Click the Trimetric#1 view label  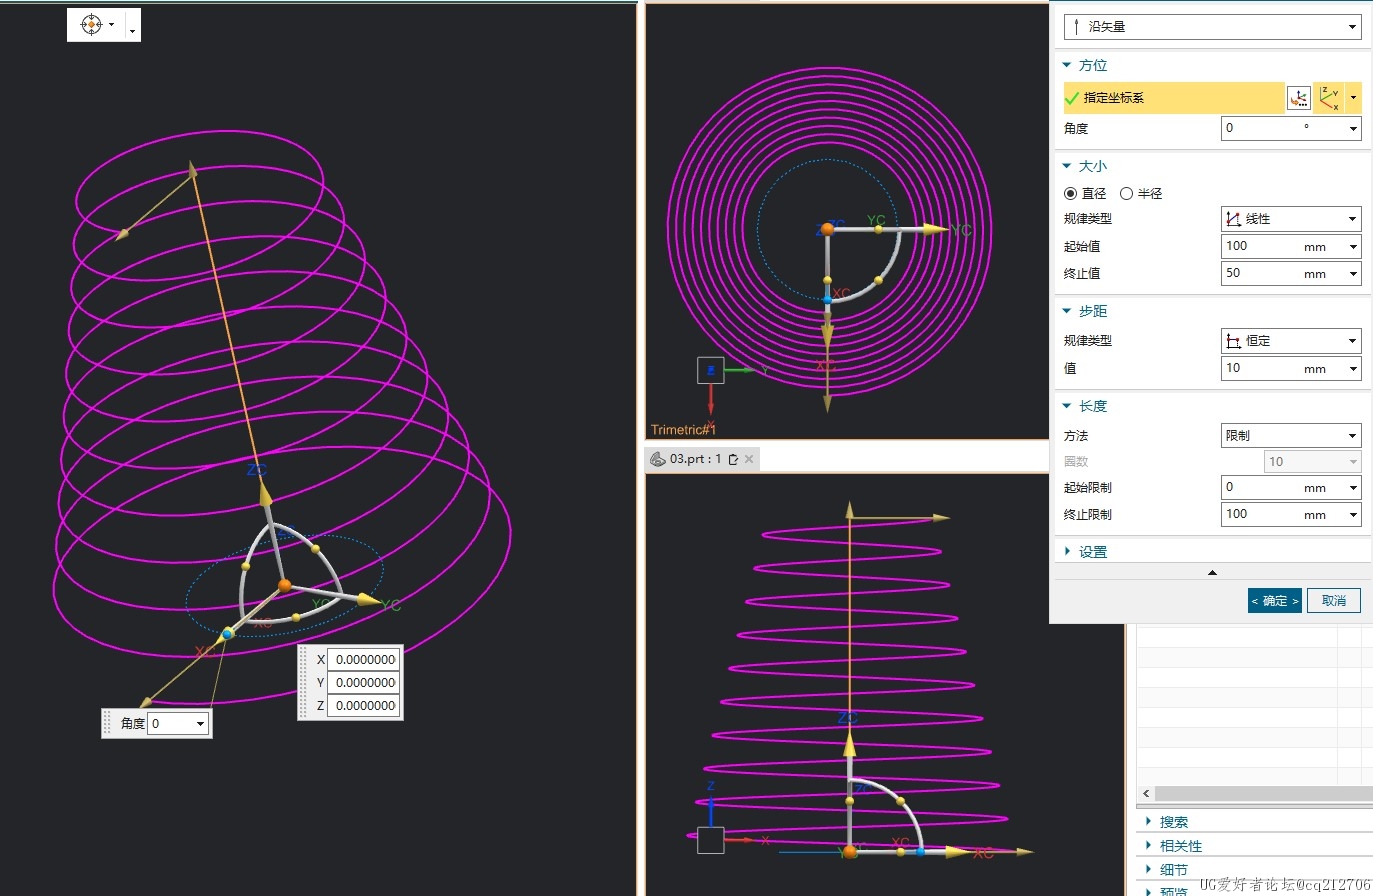683,430
